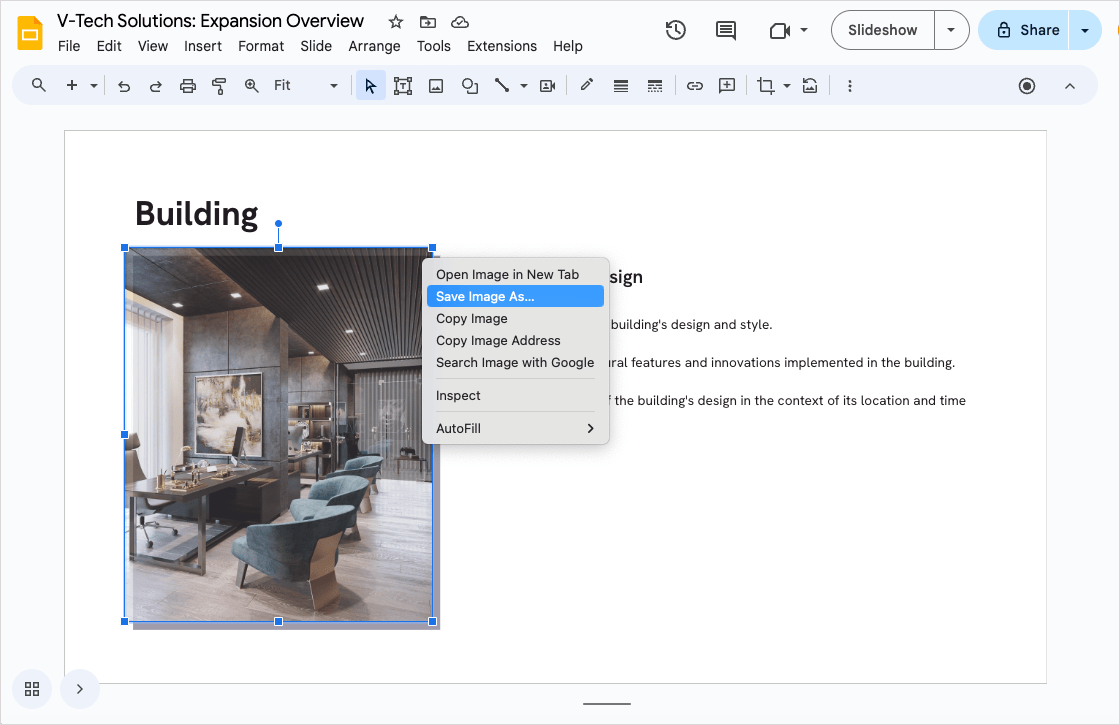This screenshot has width=1120, height=725.
Task: Open the Arrange menu
Action: tap(374, 45)
